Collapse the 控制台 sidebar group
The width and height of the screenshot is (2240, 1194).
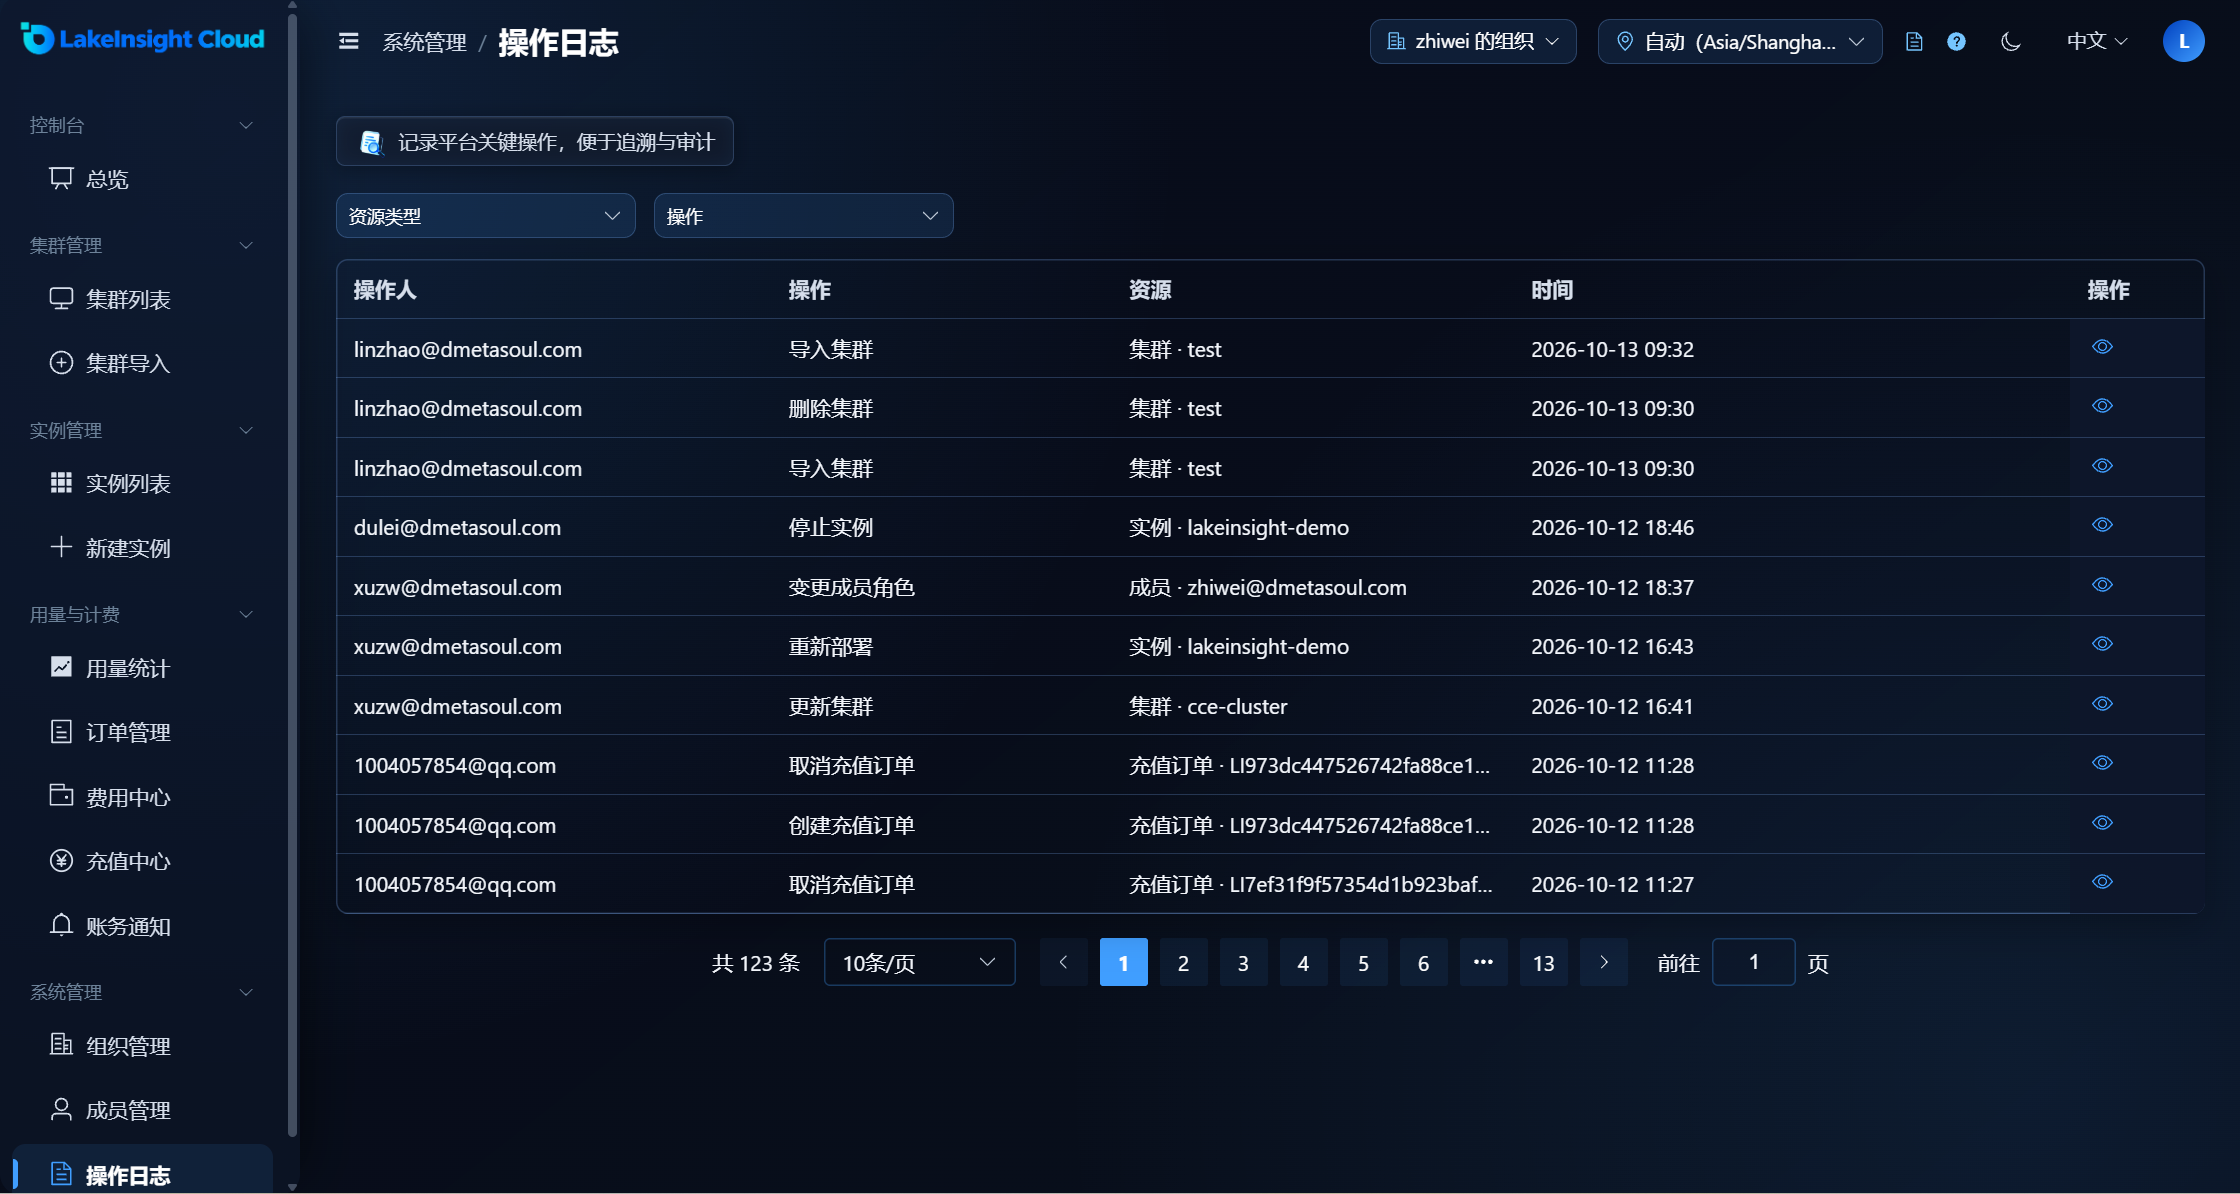(x=142, y=125)
